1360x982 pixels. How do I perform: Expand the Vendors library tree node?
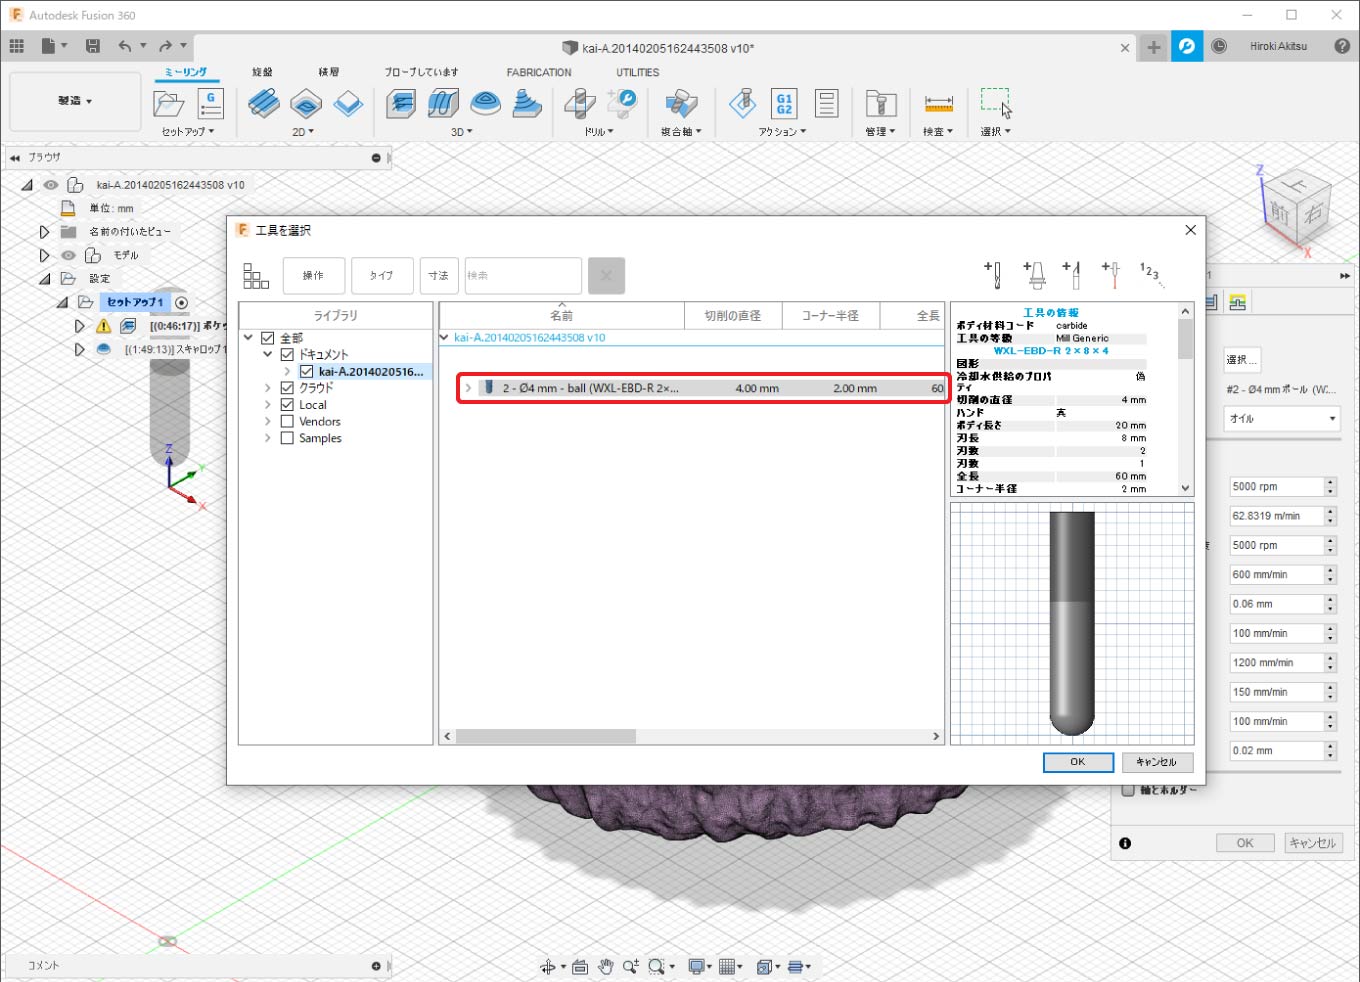click(268, 422)
